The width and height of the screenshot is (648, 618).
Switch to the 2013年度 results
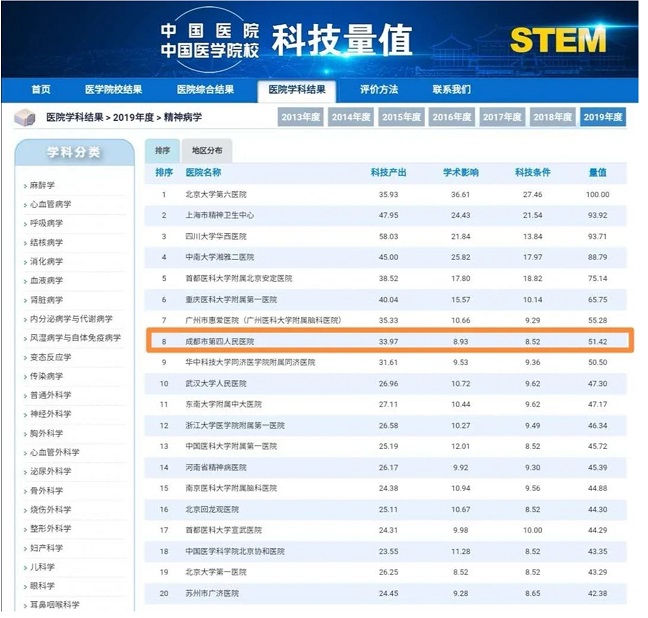[x=300, y=117]
